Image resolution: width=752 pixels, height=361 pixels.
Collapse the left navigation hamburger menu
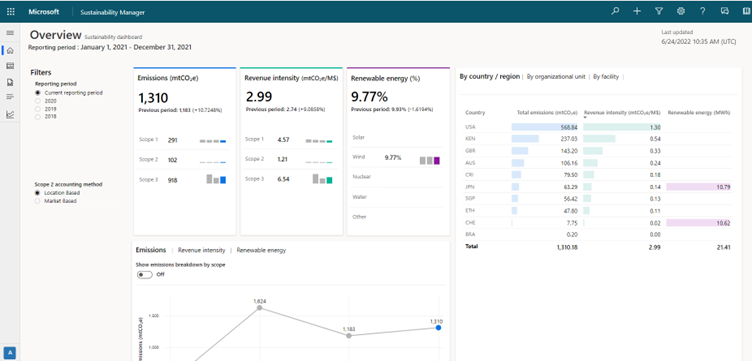click(10, 33)
